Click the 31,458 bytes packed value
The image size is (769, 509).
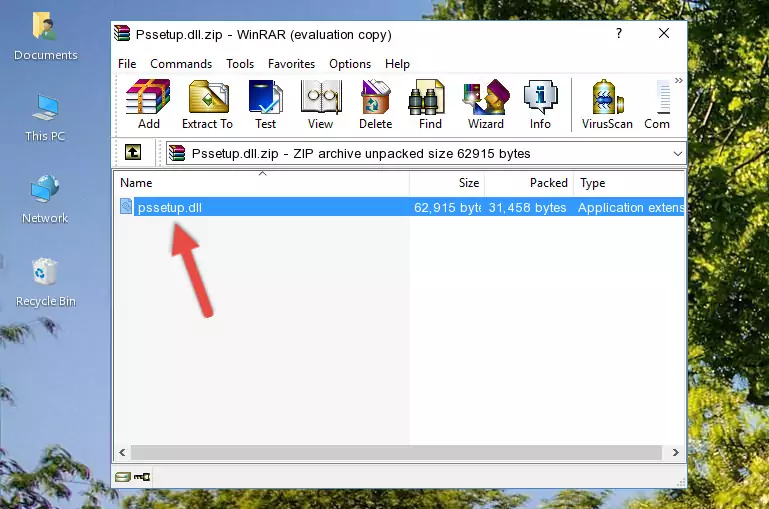tap(527, 207)
